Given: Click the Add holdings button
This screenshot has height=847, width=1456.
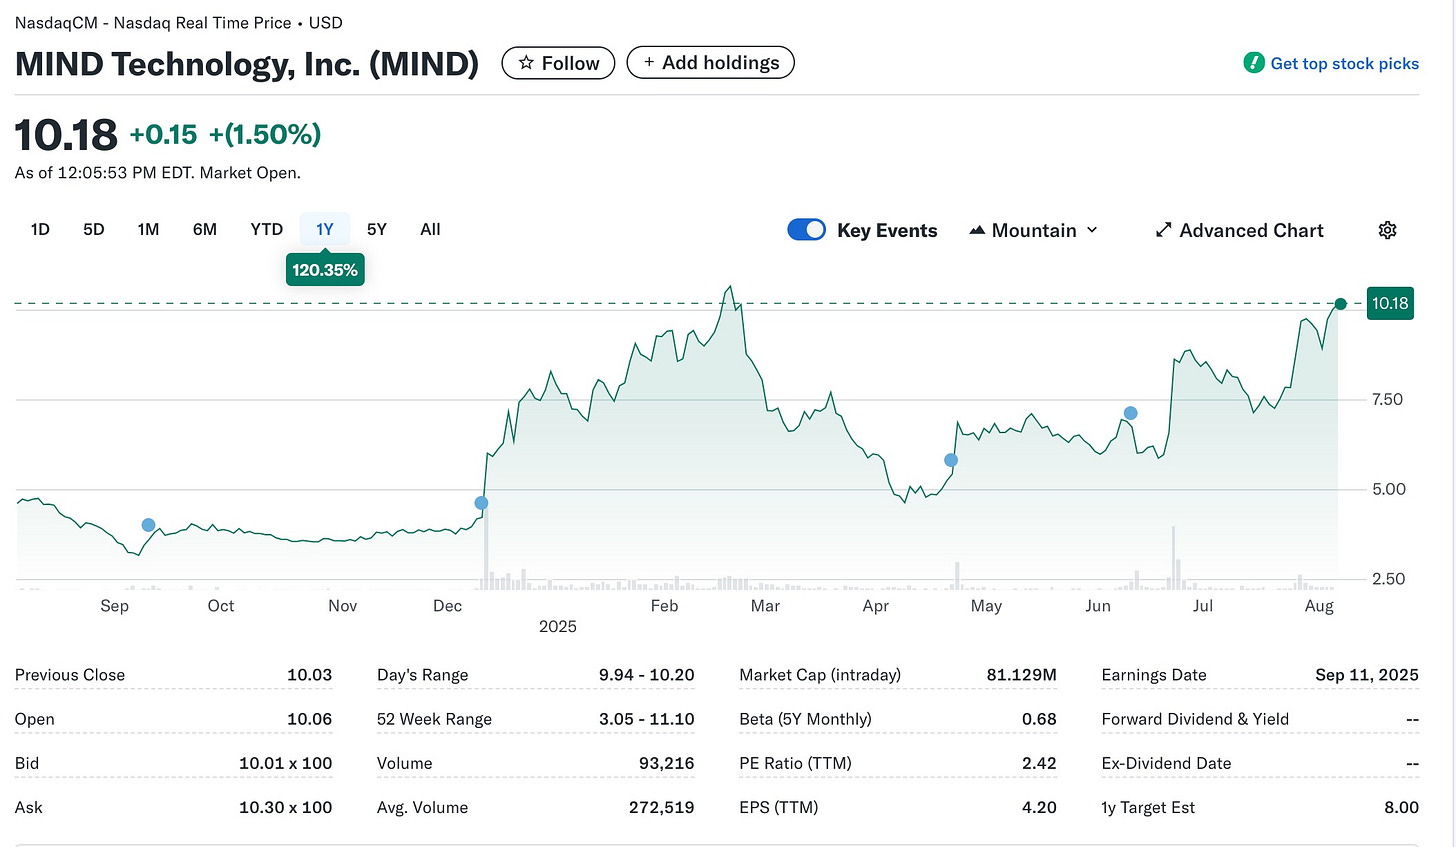Looking at the screenshot, I should click(x=710, y=62).
